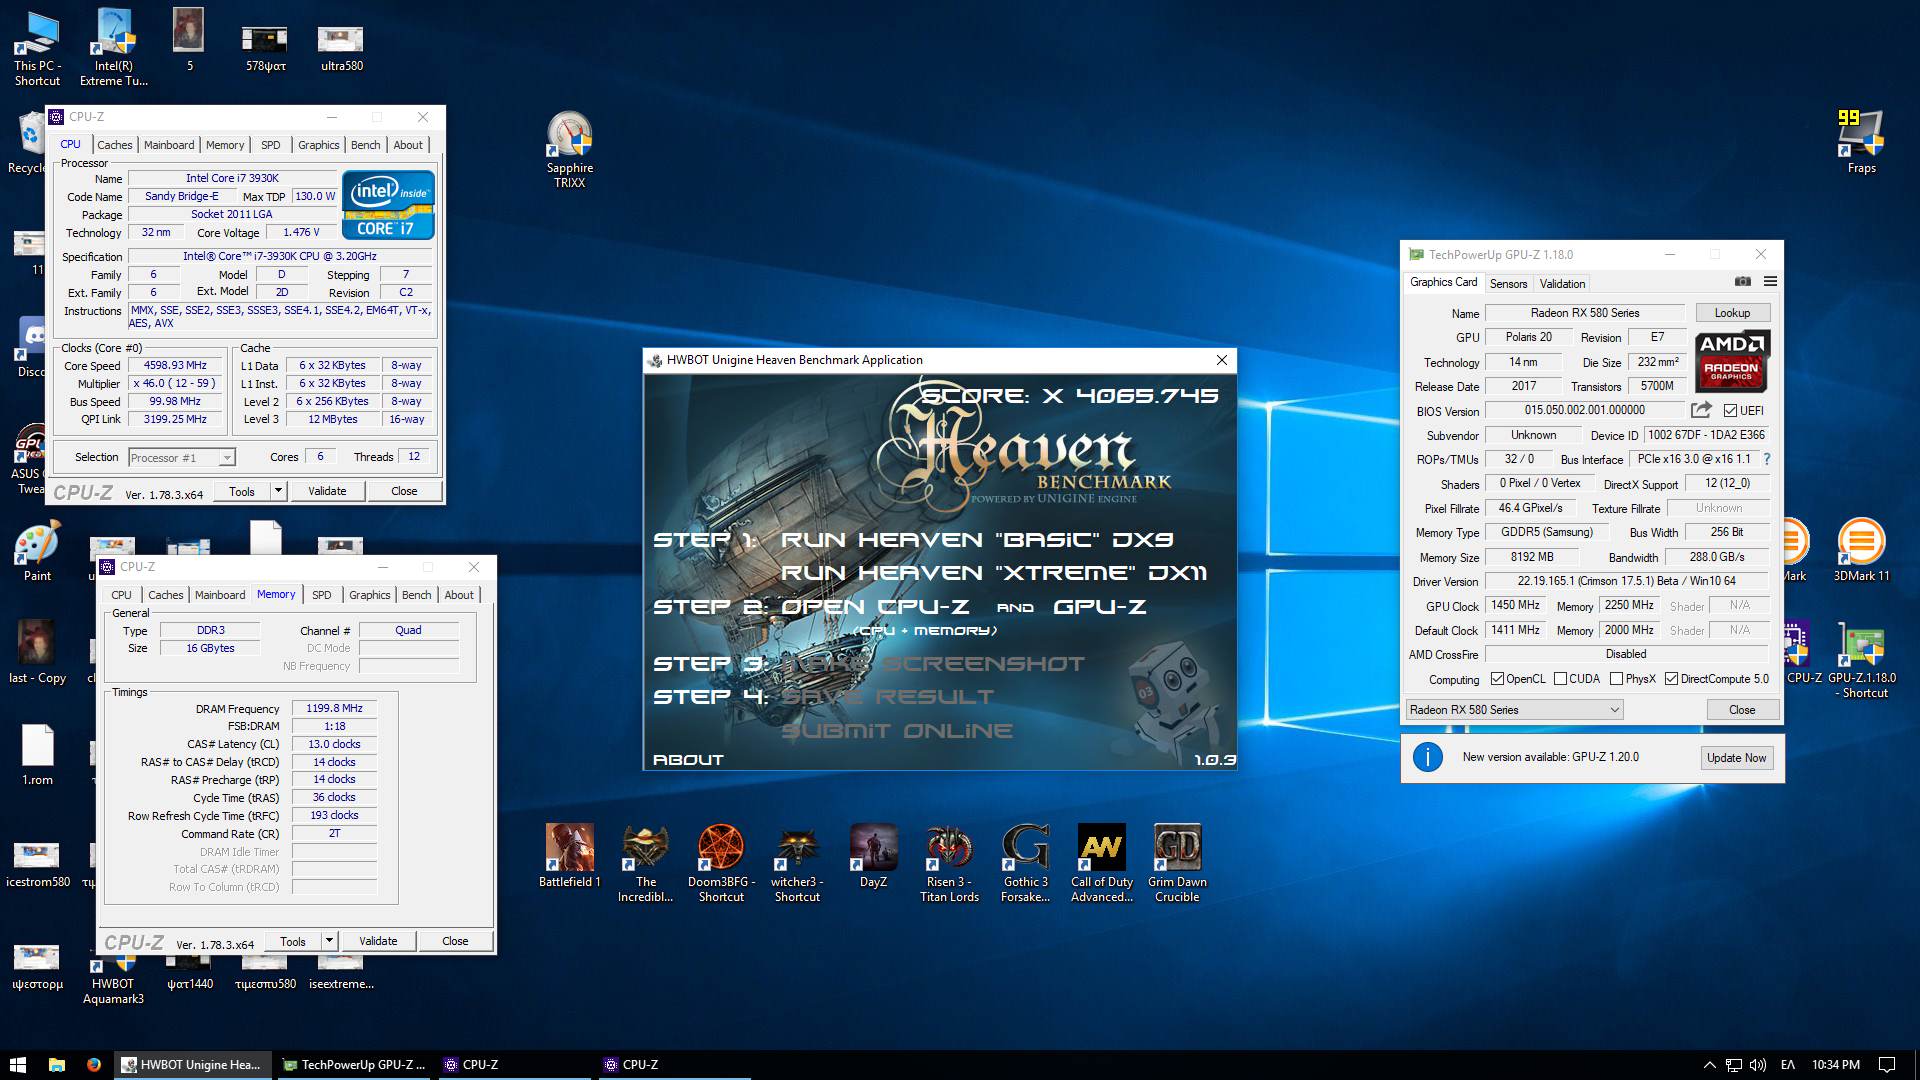Open Bench tab in top CPU-Z
Image resolution: width=1920 pixels, height=1080 pixels.
point(365,145)
